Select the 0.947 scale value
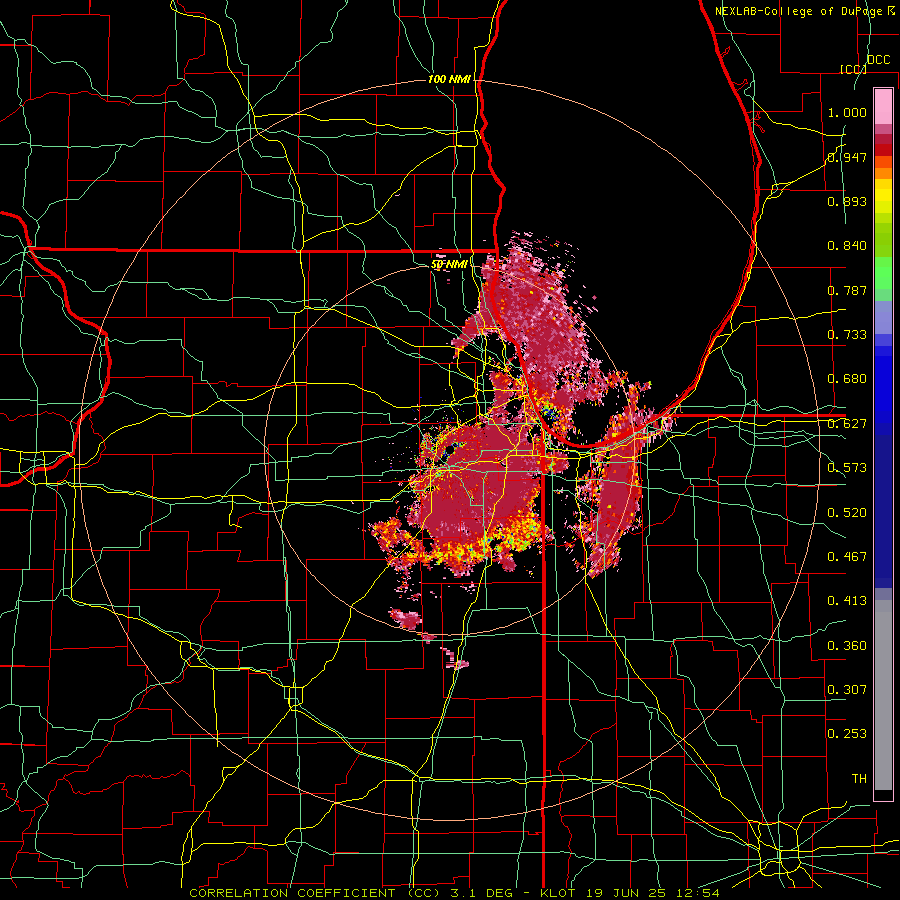The image size is (900, 900). [847, 157]
